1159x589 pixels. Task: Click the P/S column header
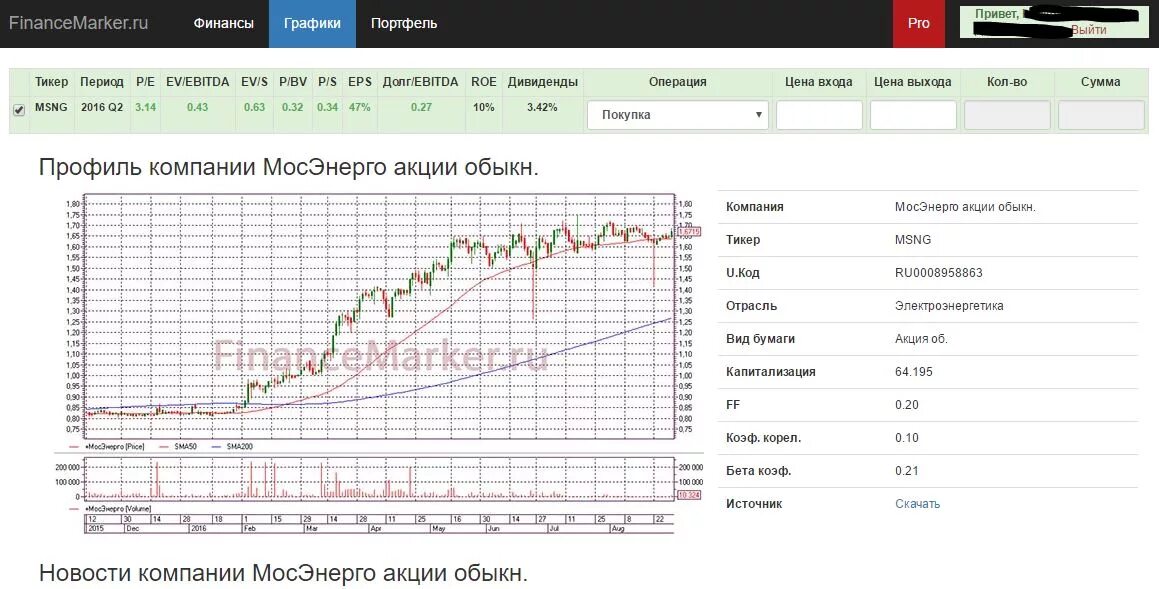click(x=327, y=81)
